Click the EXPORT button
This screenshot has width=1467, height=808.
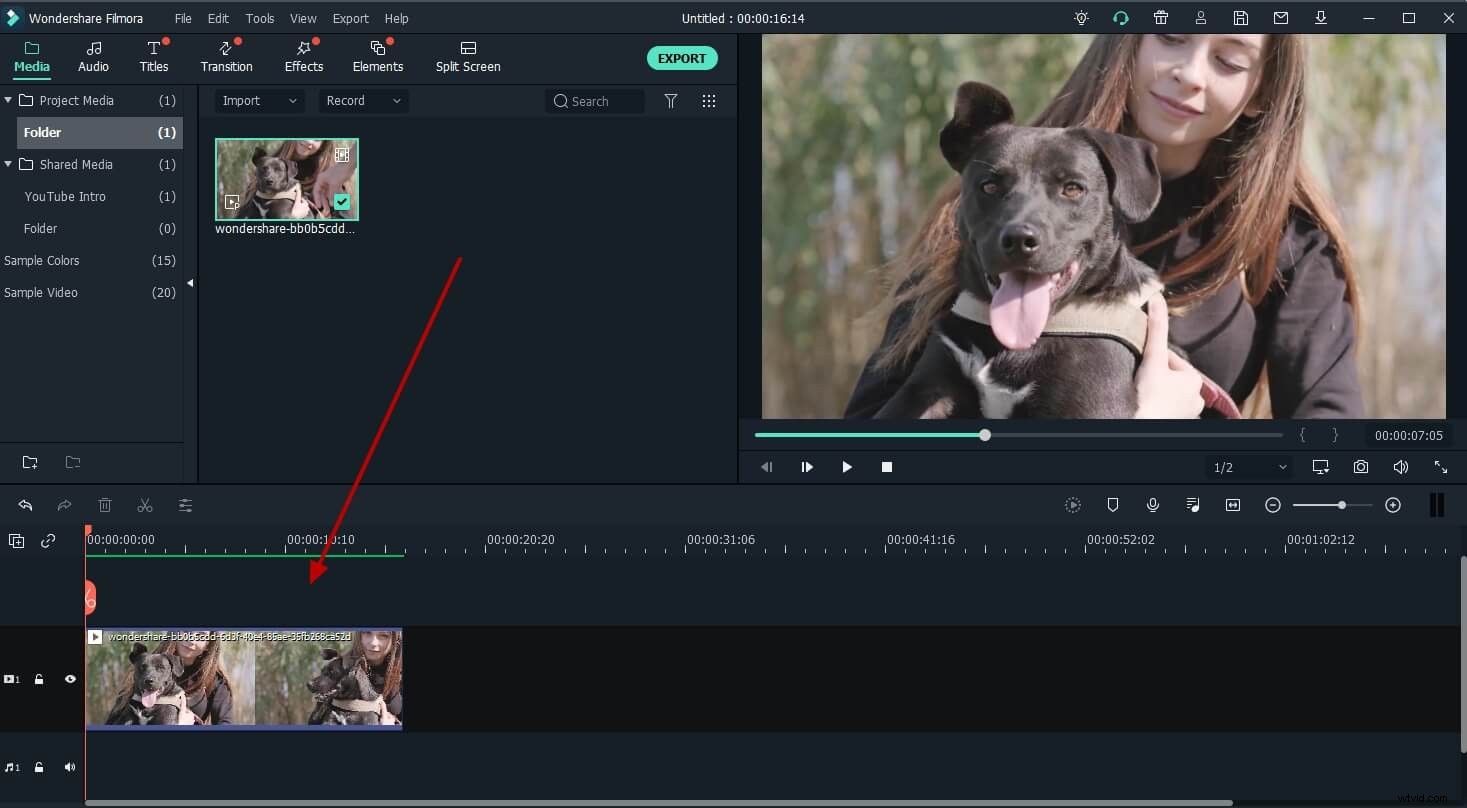(682, 58)
